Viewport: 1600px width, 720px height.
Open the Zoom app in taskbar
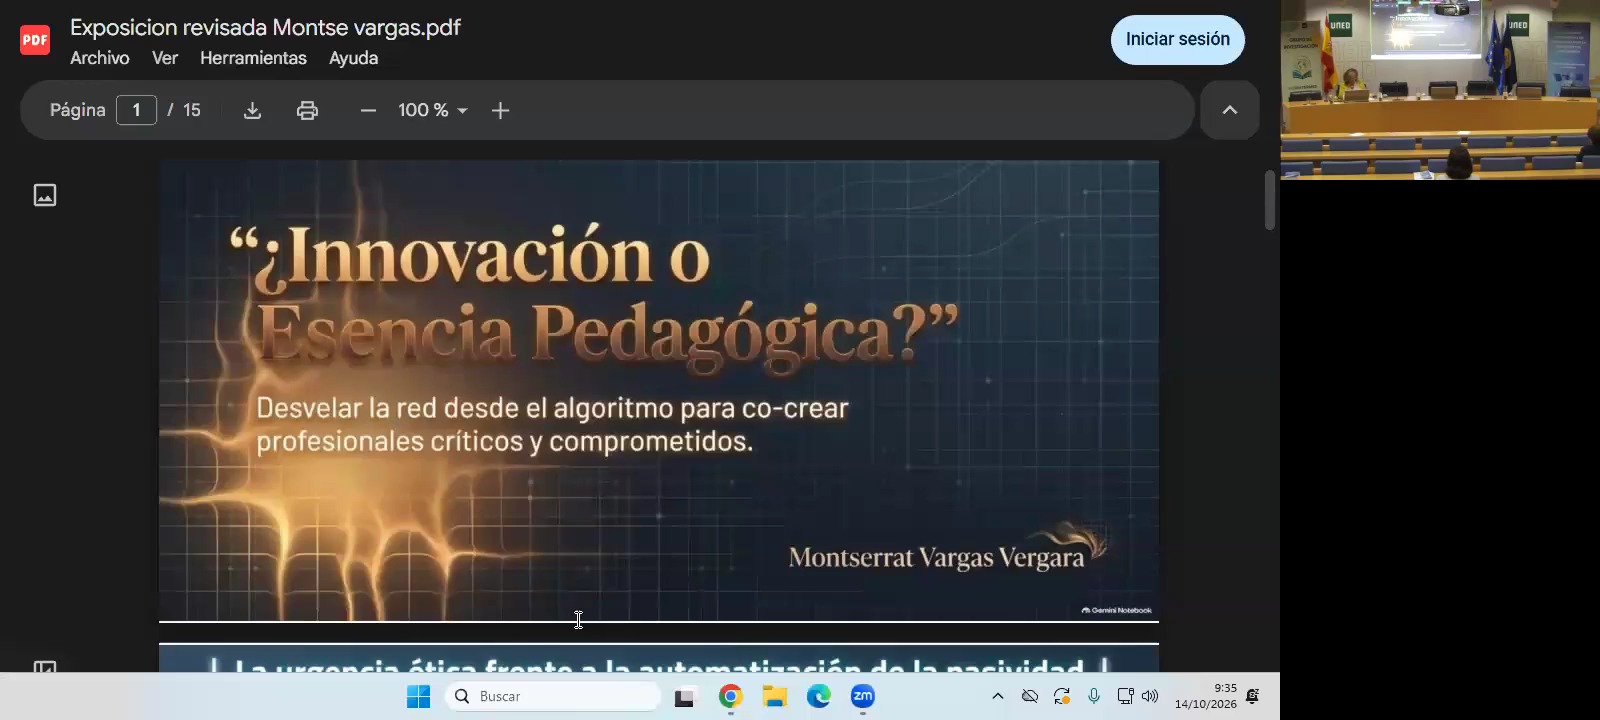[x=863, y=696]
